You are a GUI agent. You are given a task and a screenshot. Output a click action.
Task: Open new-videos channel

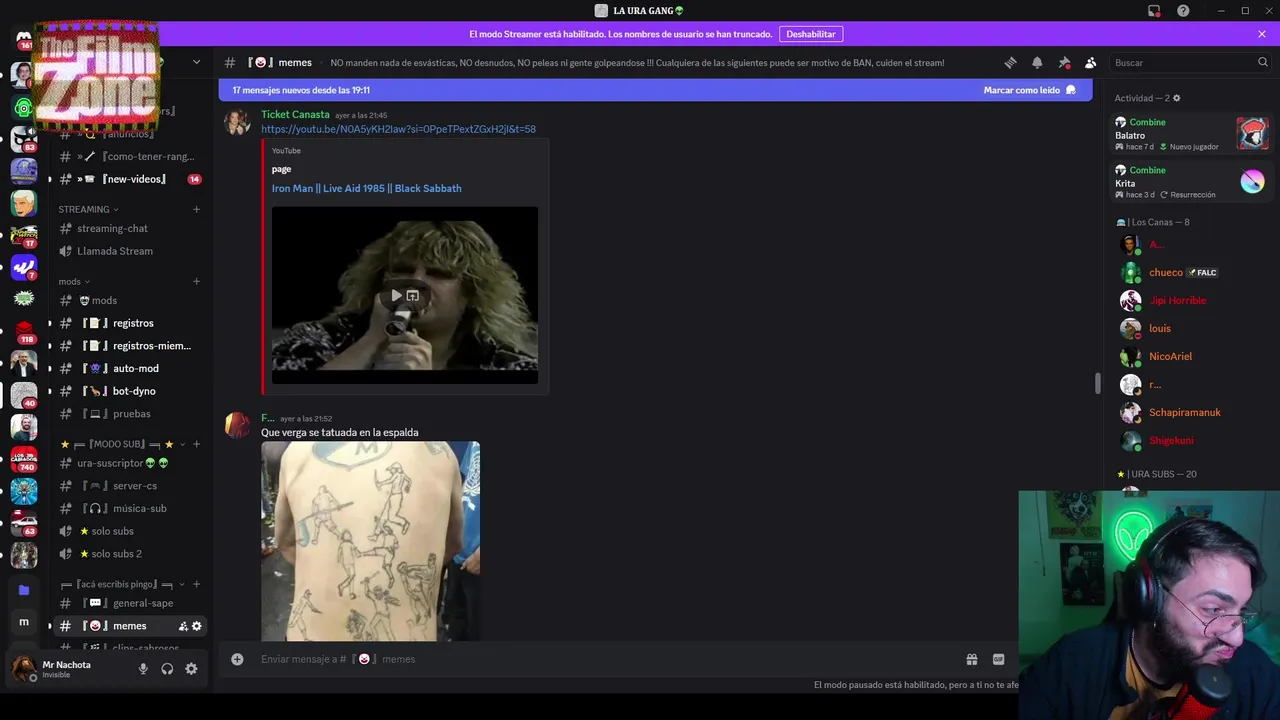coord(129,179)
